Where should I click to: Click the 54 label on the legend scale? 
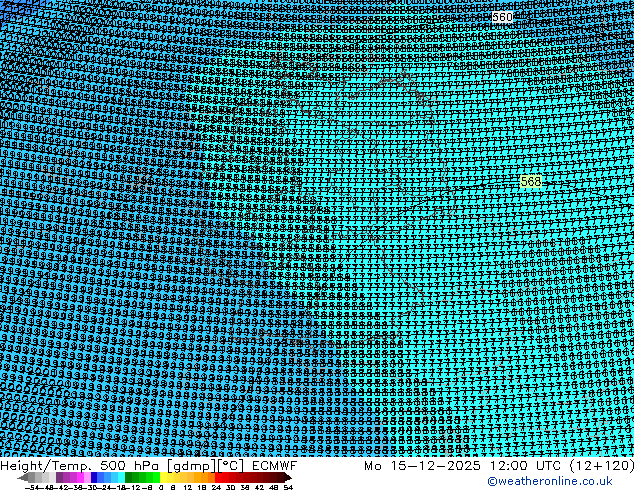pyautogui.click(x=288, y=487)
